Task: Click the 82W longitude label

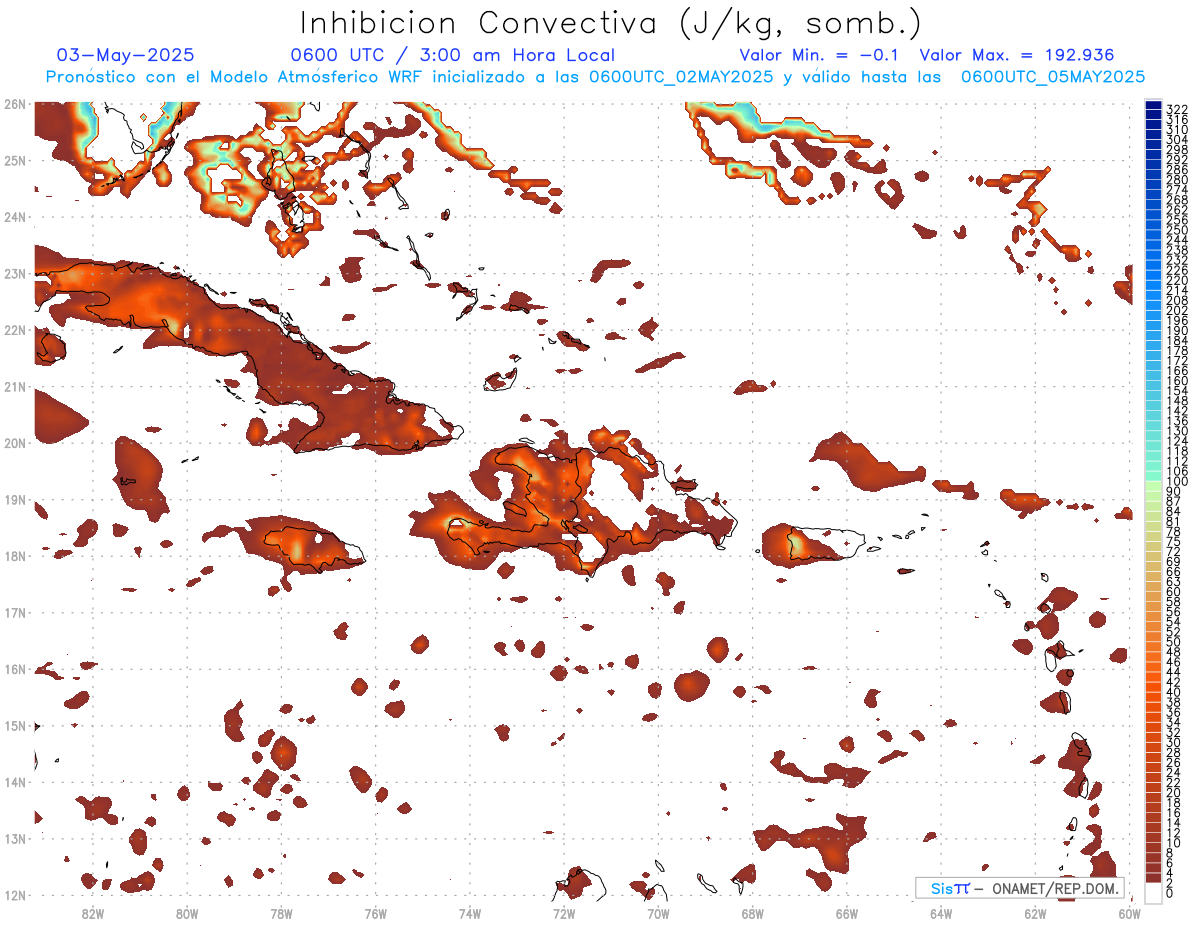Action: click(93, 913)
